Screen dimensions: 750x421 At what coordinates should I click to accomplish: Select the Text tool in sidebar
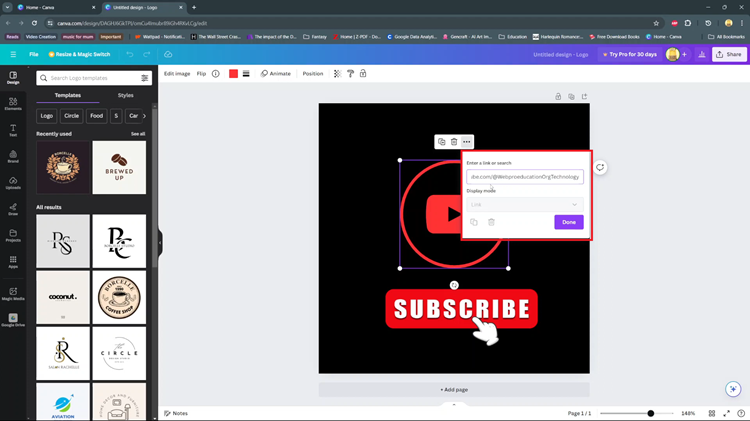[13, 130]
